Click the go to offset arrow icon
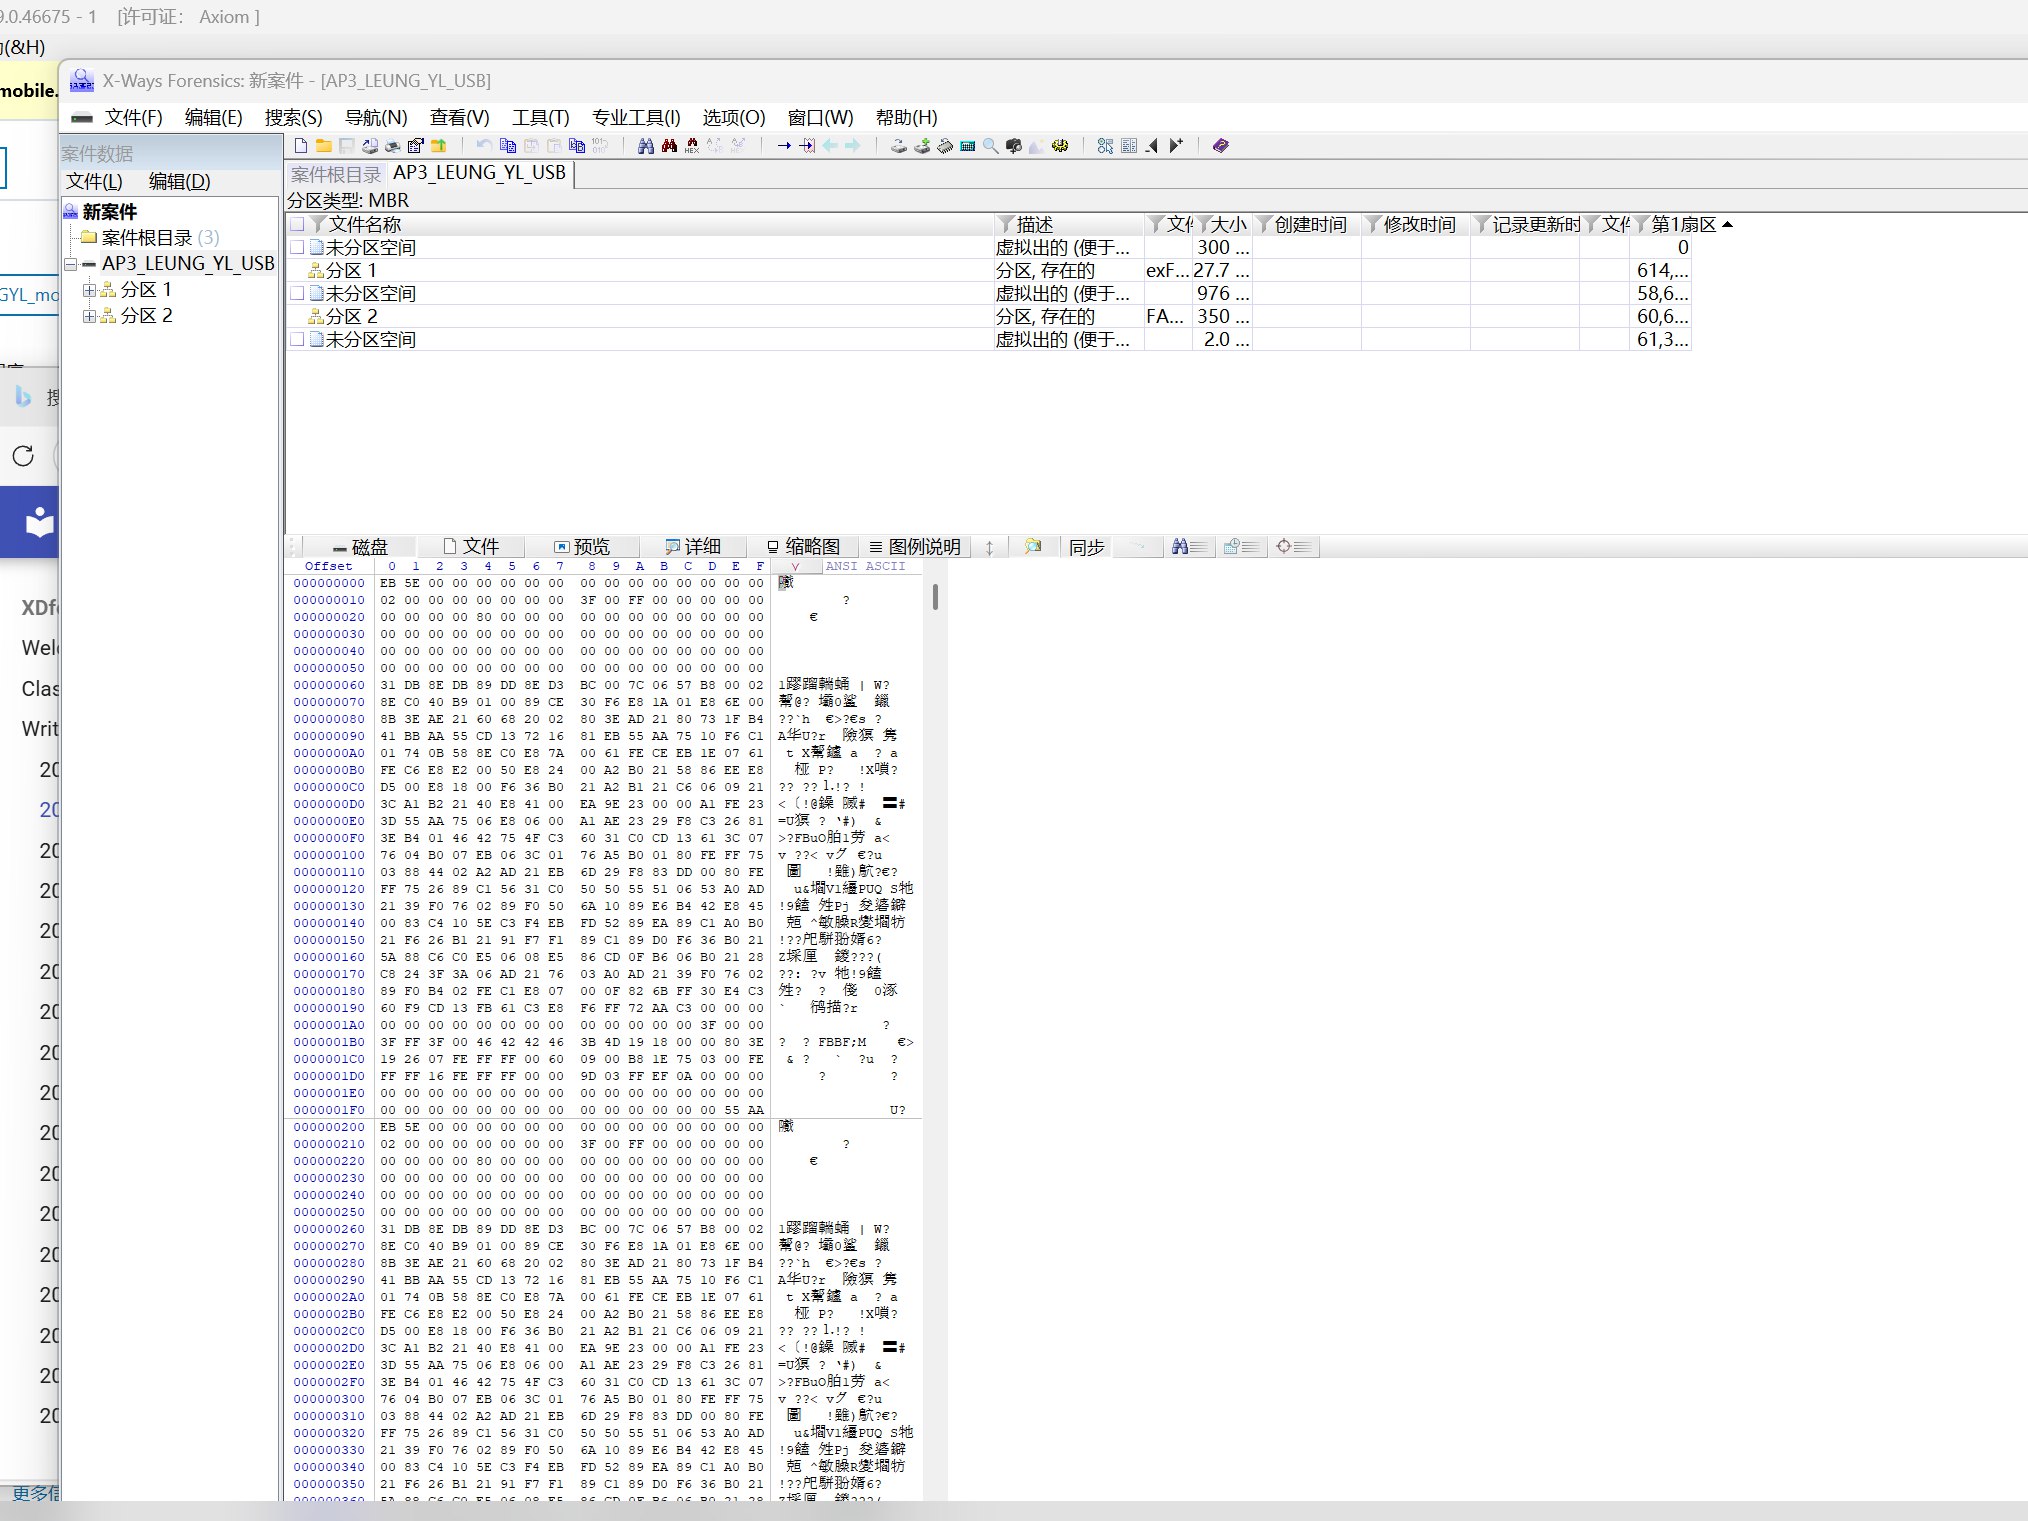Image resolution: width=2028 pixels, height=1521 pixels. 784,146
